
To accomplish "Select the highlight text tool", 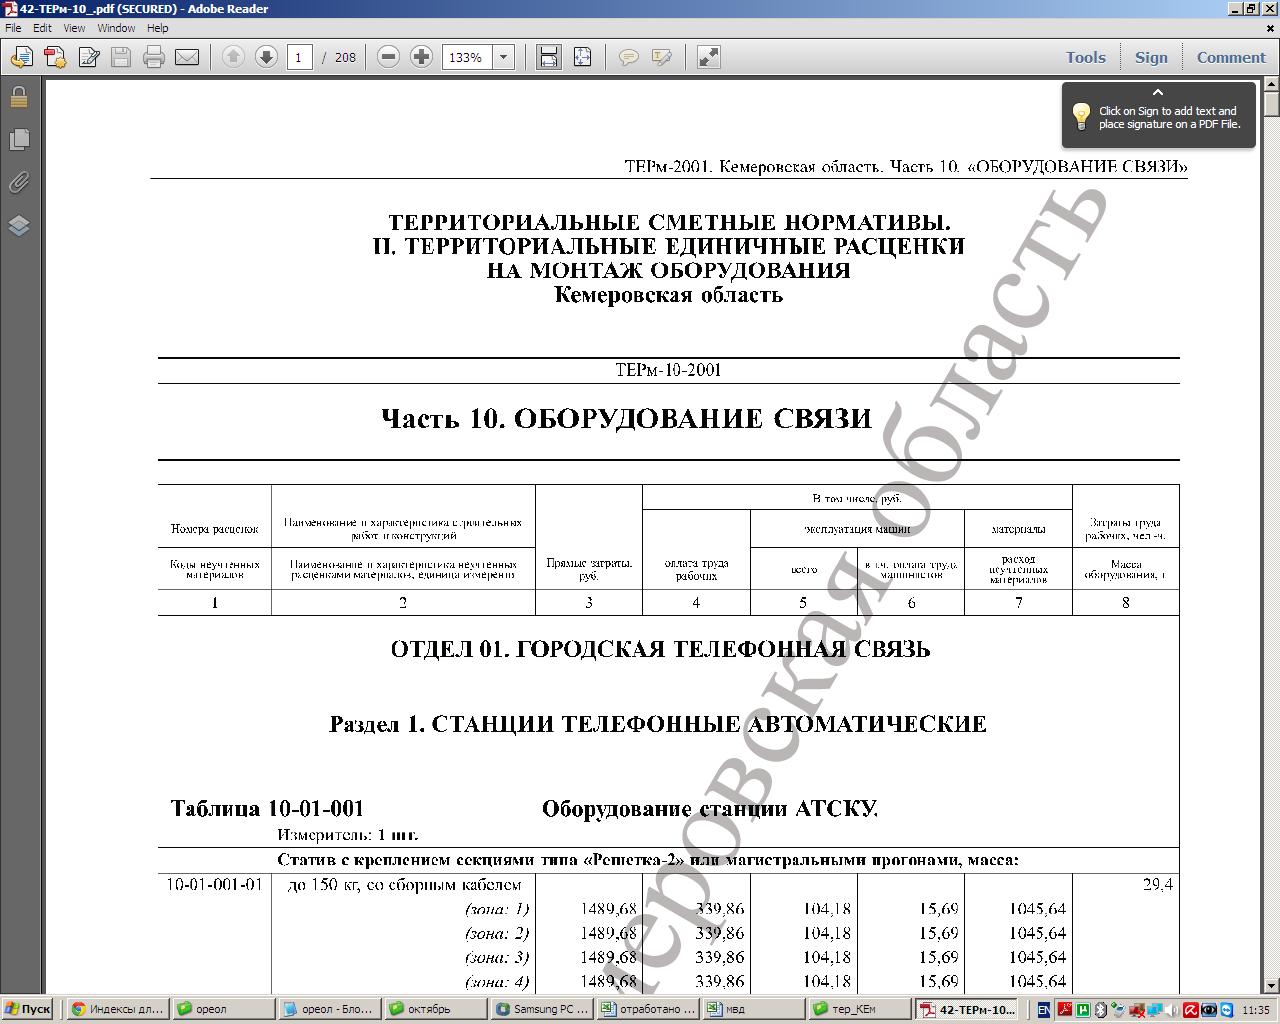I will tap(661, 57).
